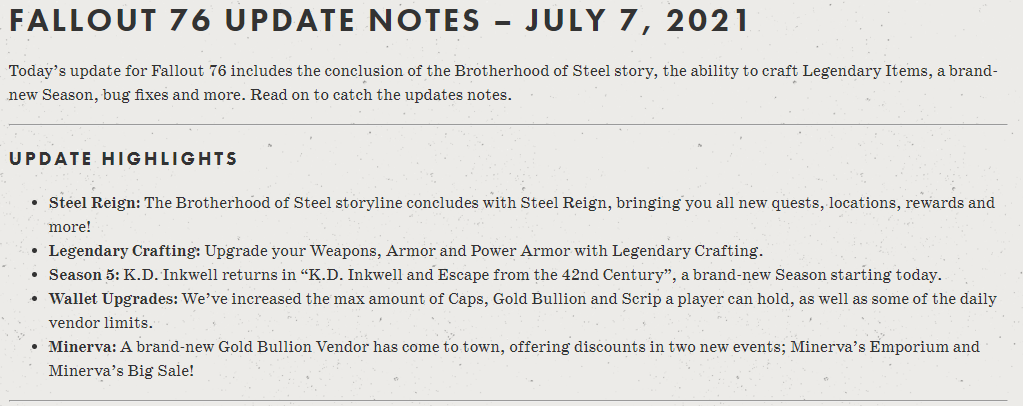The width and height of the screenshot is (1023, 406).
Task: Click the bullet before Legendary Crafting
Action: point(34,251)
